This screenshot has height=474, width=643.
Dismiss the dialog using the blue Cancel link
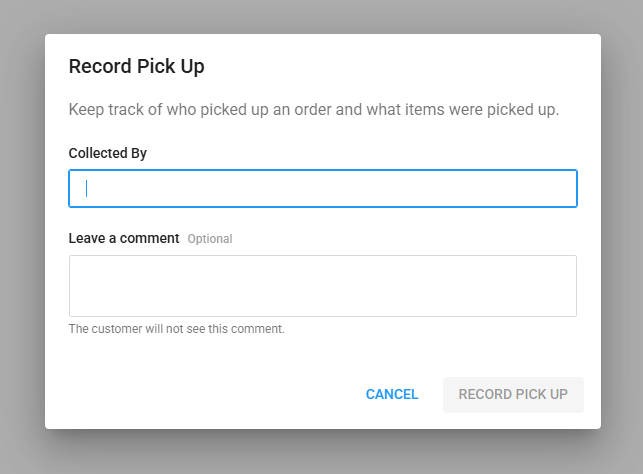[x=392, y=395]
